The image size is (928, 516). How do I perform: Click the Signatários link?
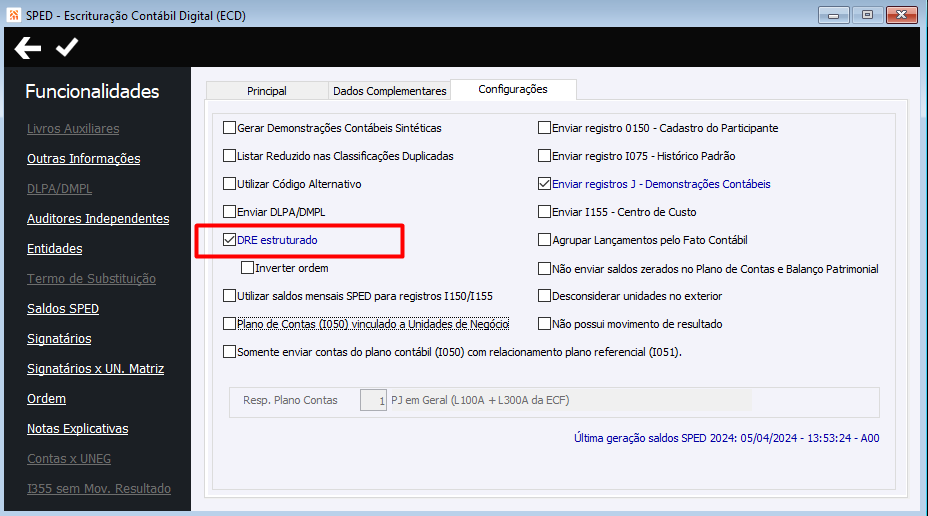(x=59, y=339)
